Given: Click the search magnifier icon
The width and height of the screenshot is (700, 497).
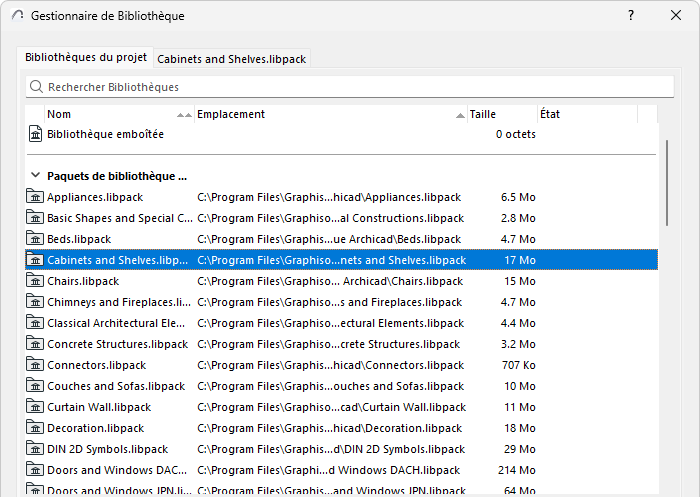Looking at the screenshot, I should click(36, 87).
